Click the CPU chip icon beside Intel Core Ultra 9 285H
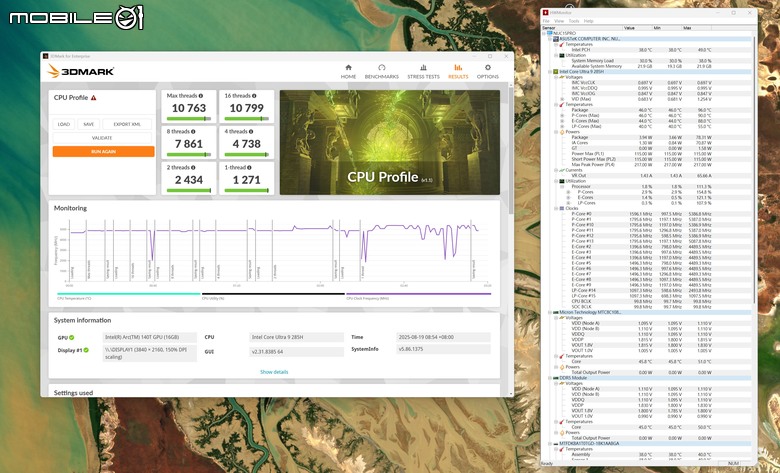 (556, 72)
